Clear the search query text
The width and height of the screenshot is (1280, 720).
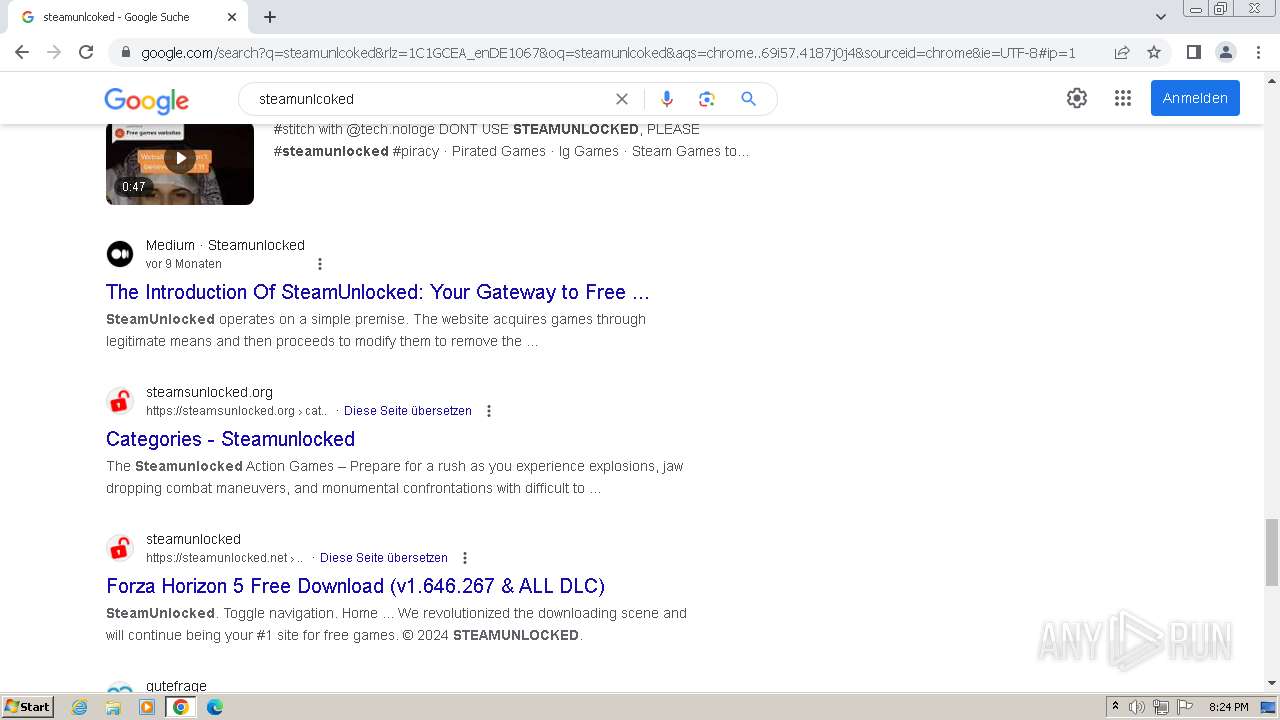click(622, 99)
